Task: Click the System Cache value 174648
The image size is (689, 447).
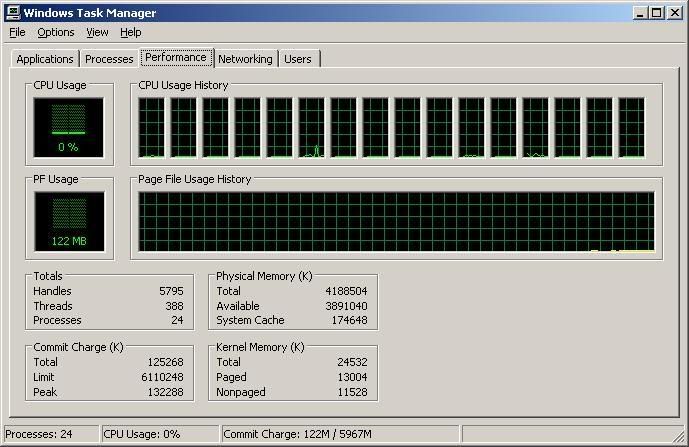Action: pyautogui.click(x=349, y=320)
